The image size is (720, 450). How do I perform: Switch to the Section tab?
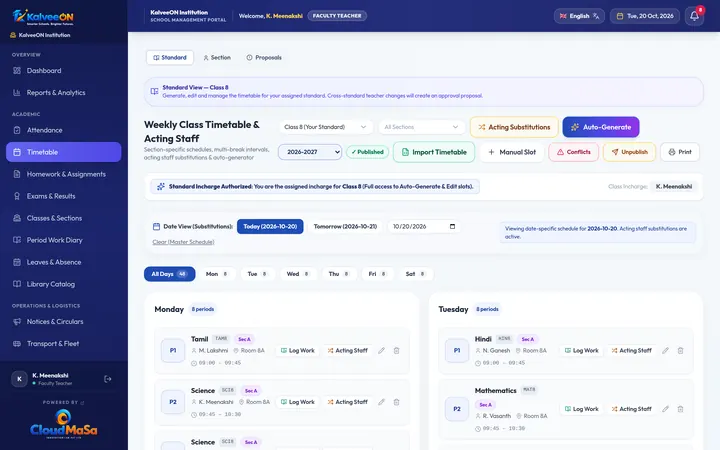pyautogui.click(x=217, y=58)
